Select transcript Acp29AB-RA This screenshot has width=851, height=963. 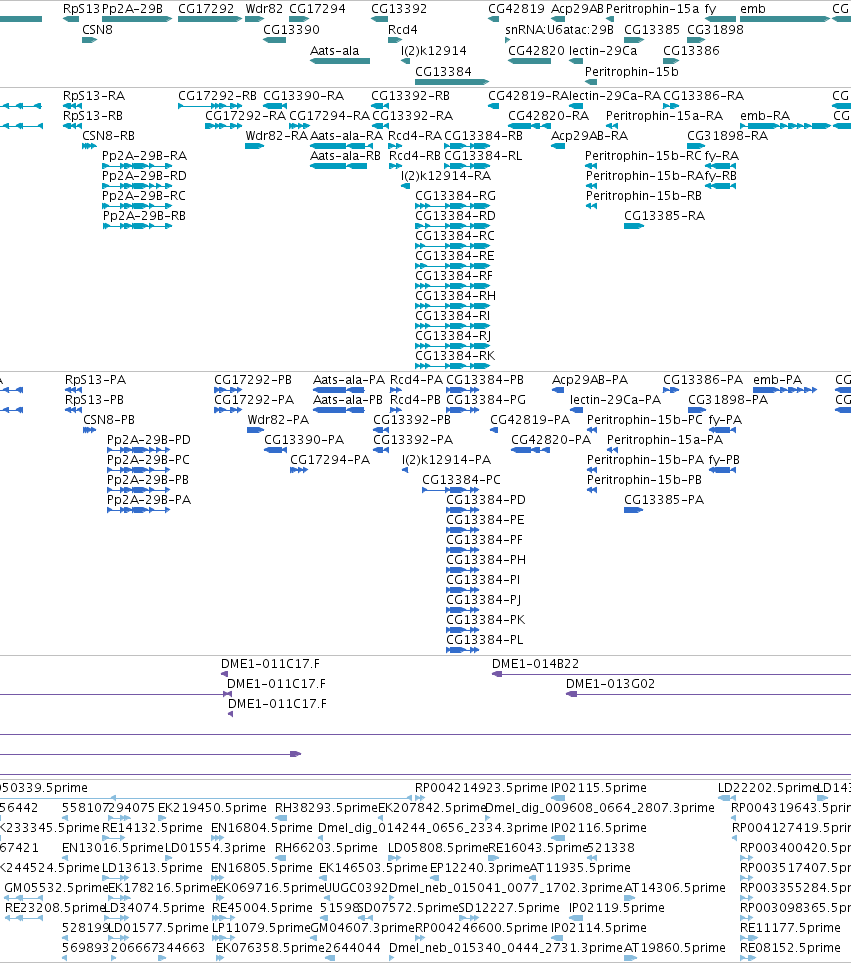[x=589, y=136]
